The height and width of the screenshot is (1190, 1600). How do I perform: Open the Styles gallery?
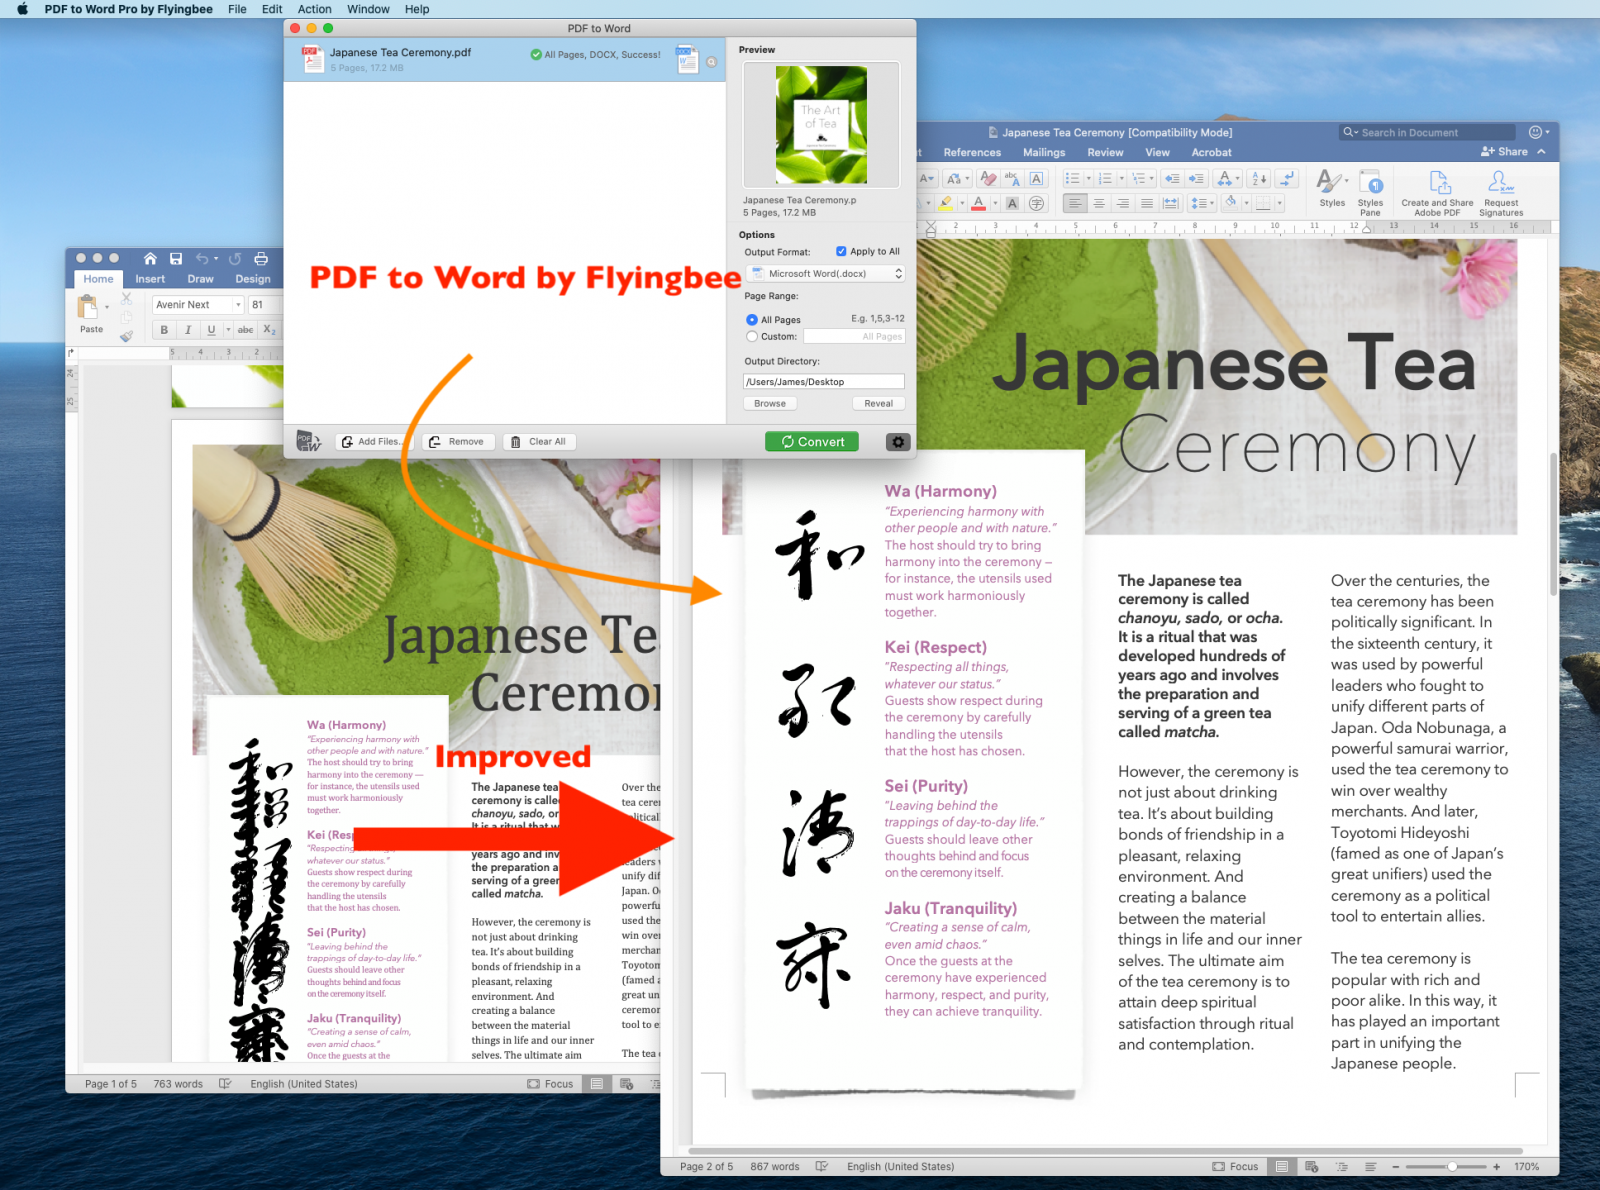pos(1332,188)
